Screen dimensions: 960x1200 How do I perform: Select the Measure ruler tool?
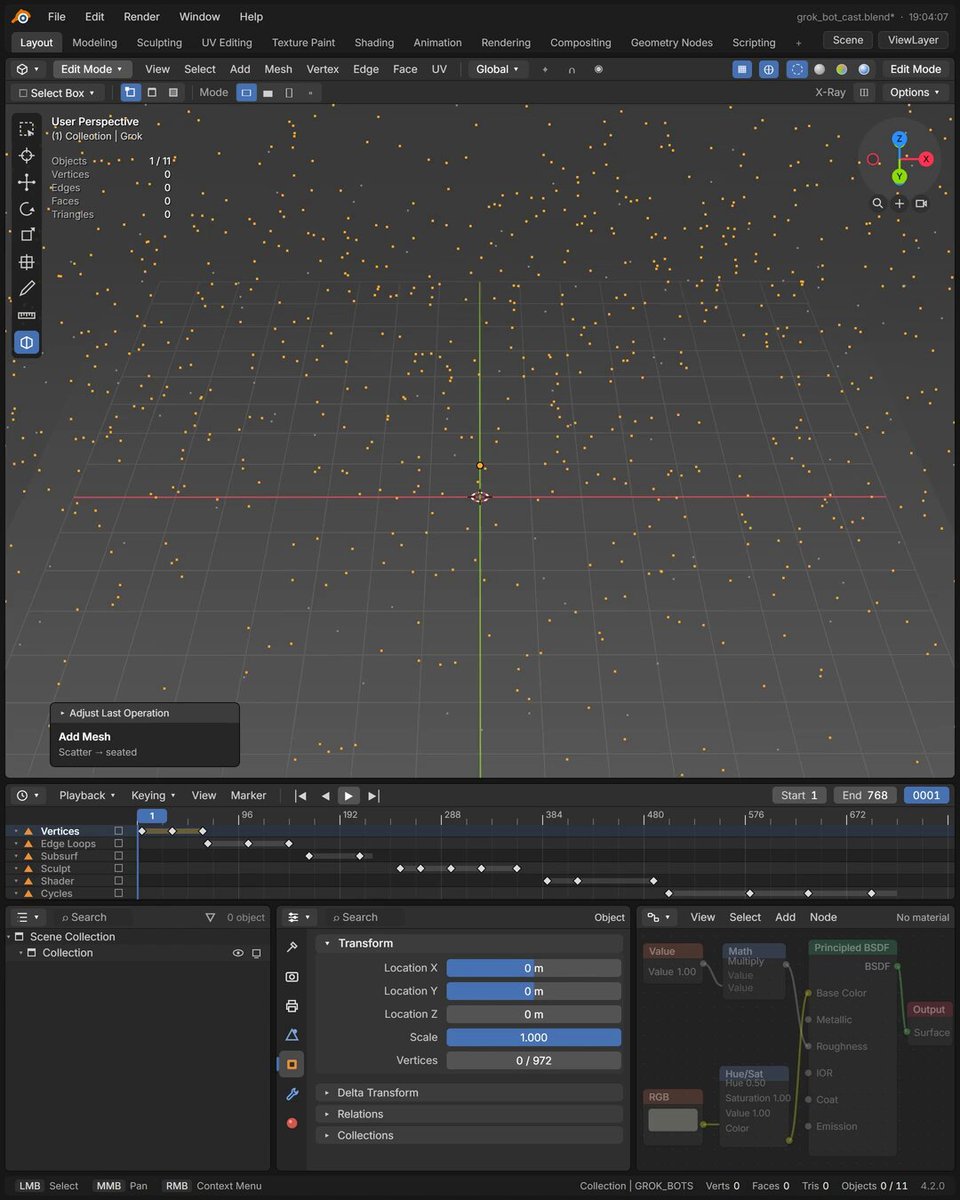[27, 315]
